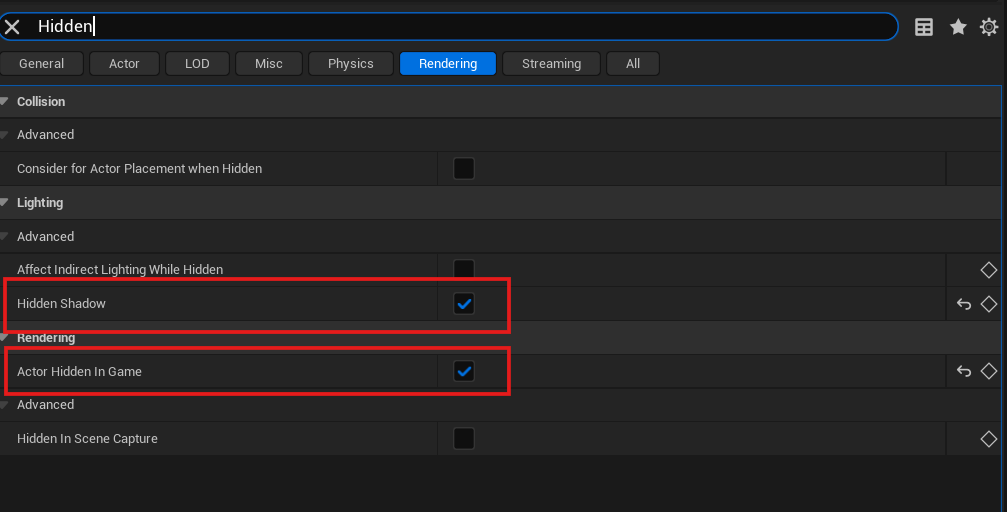Switch to the Streaming filter tab
The image size is (1007, 512).
coord(551,64)
